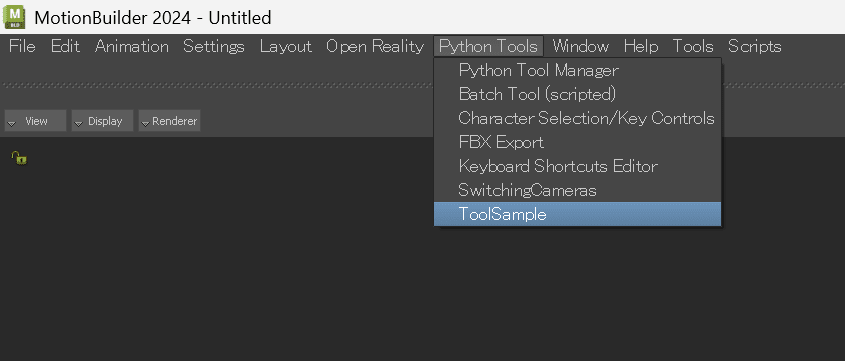The width and height of the screenshot is (845, 361).
Task: Select the highlighted ToolSample entry
Action: coord(577,214)
